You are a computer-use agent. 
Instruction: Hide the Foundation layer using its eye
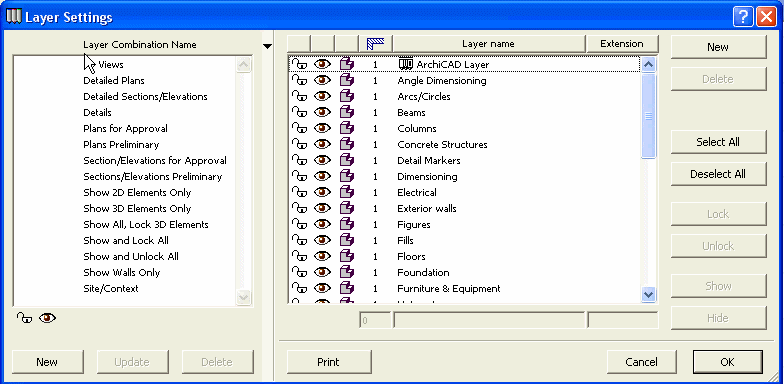[322, 272]
